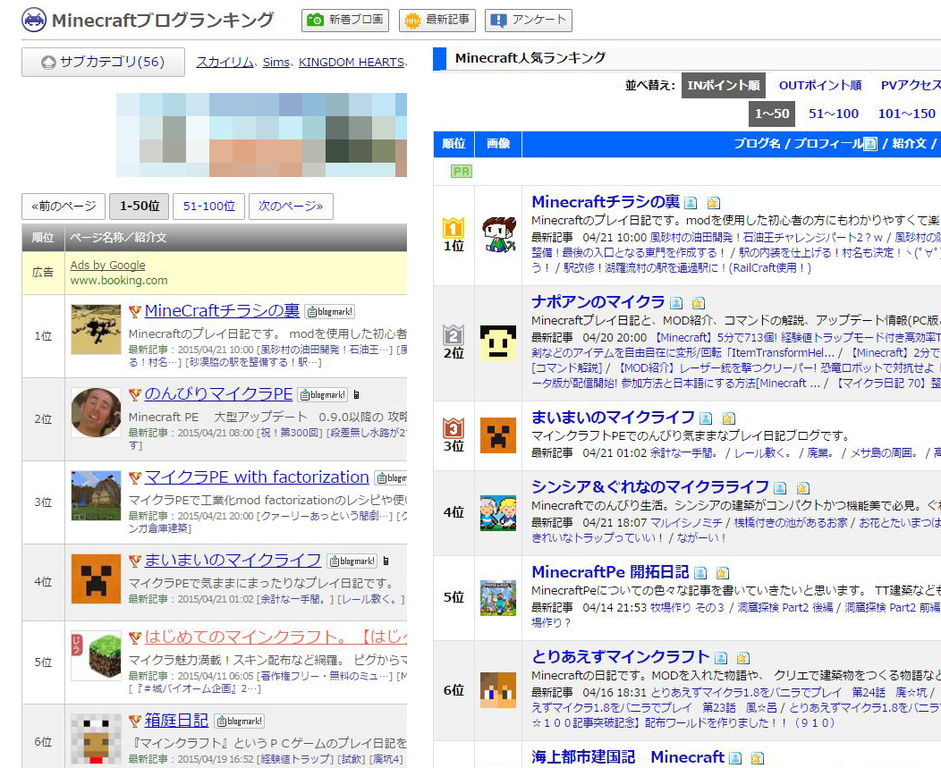Open ナポアンのマイクラ blog link
Image resolution: width=941 pixels, height=768 pixels.
(598, 302)
